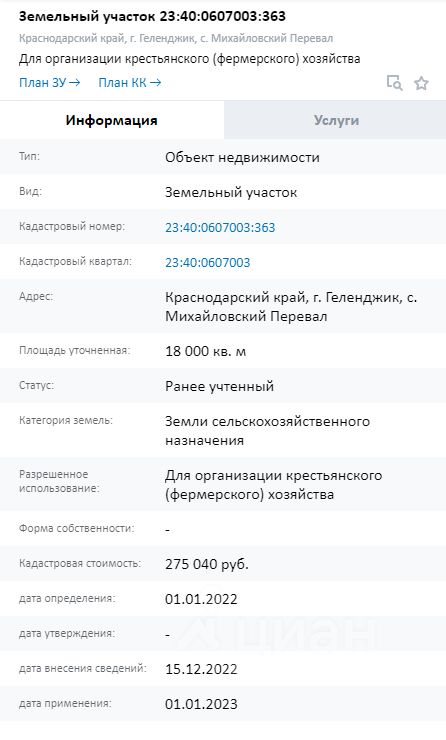Click the дата применения 01.01.2023 value
This screenshot has height=740, width=446.
(x=201, y=704)
